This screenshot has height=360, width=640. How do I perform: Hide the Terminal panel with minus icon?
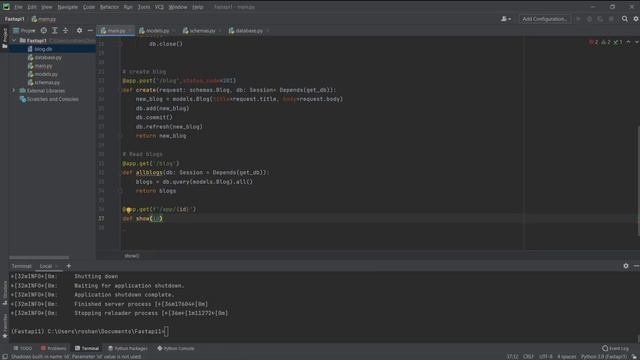tap(636, 266)
